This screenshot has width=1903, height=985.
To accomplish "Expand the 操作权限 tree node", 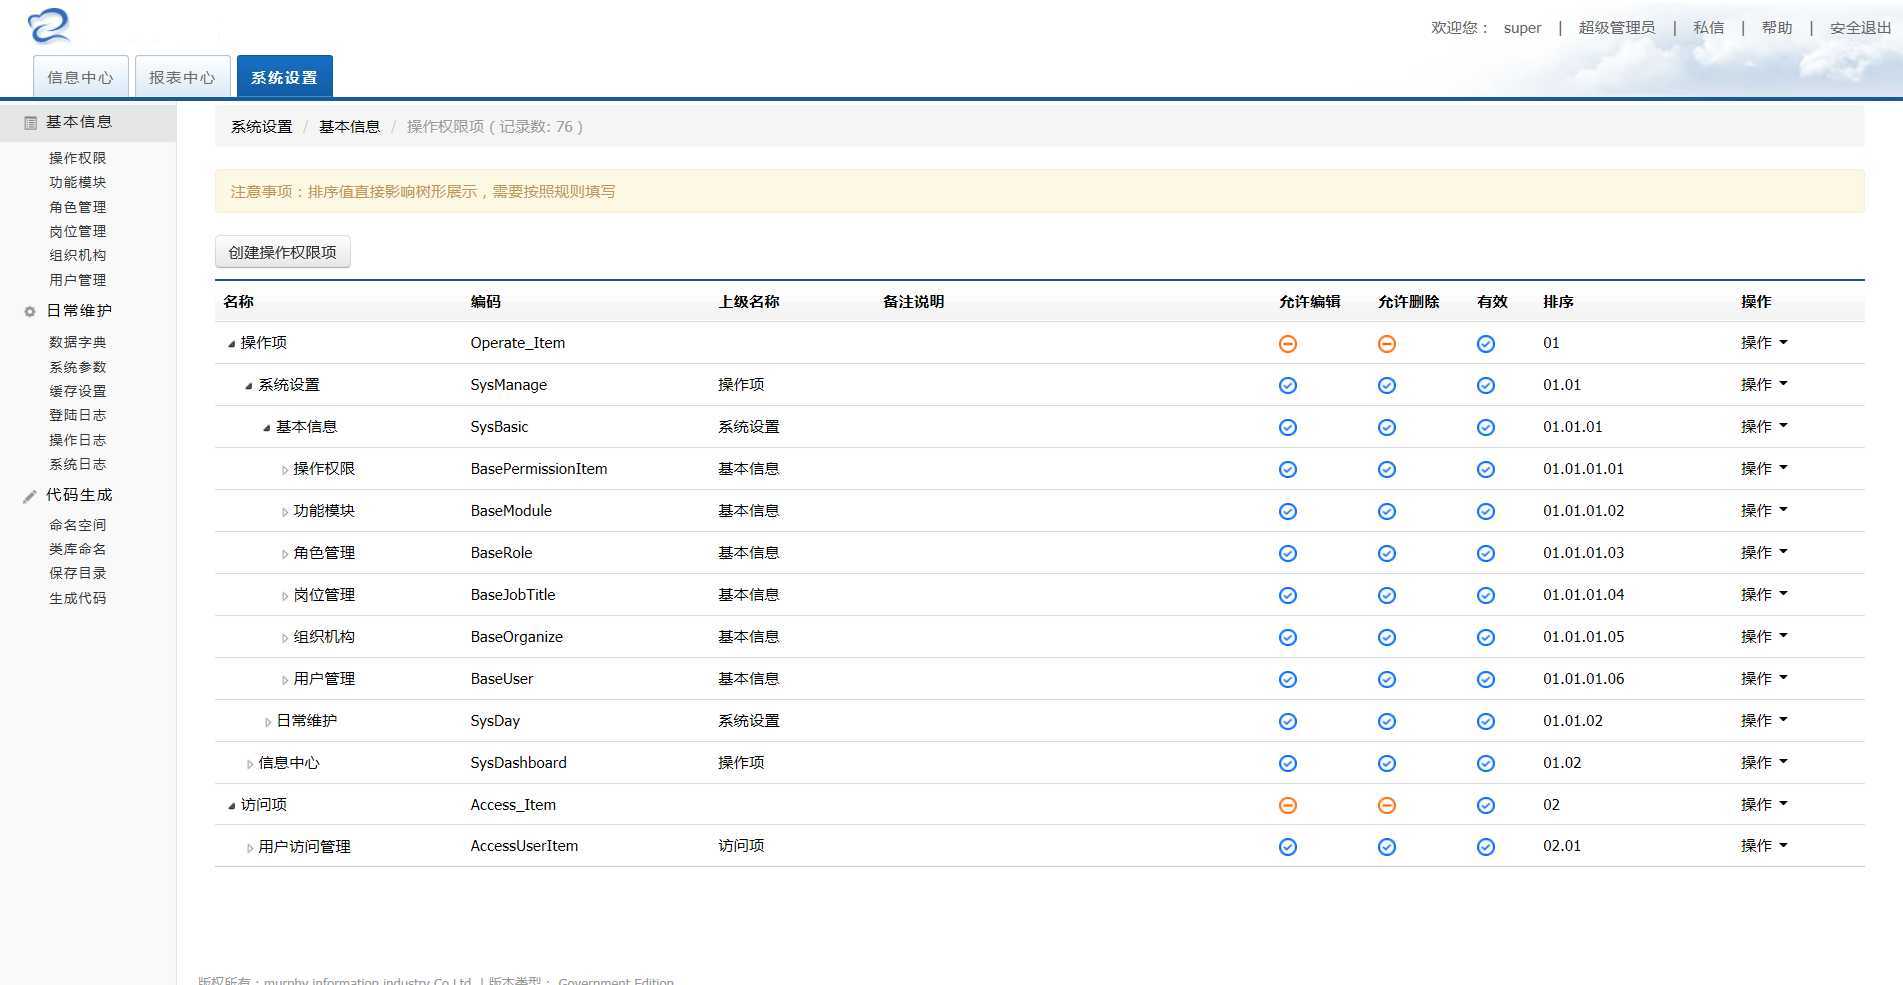I will 285,470.
